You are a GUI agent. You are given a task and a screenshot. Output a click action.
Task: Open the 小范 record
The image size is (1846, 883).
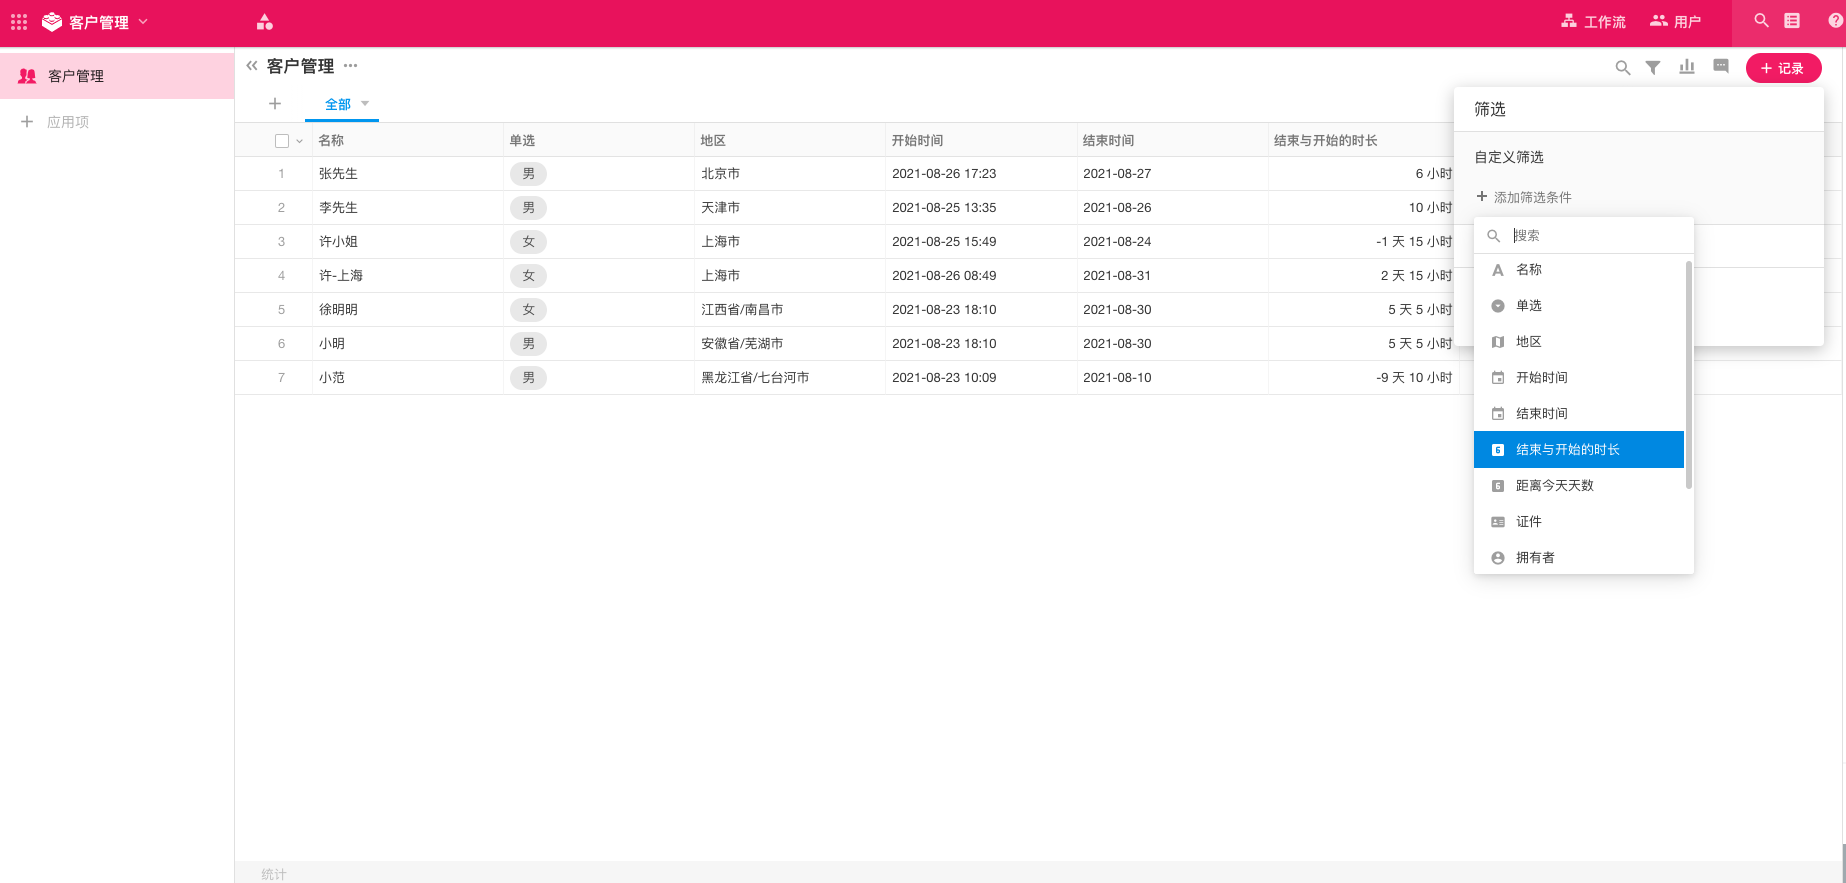pyautogui.click(x=332, y=378)
